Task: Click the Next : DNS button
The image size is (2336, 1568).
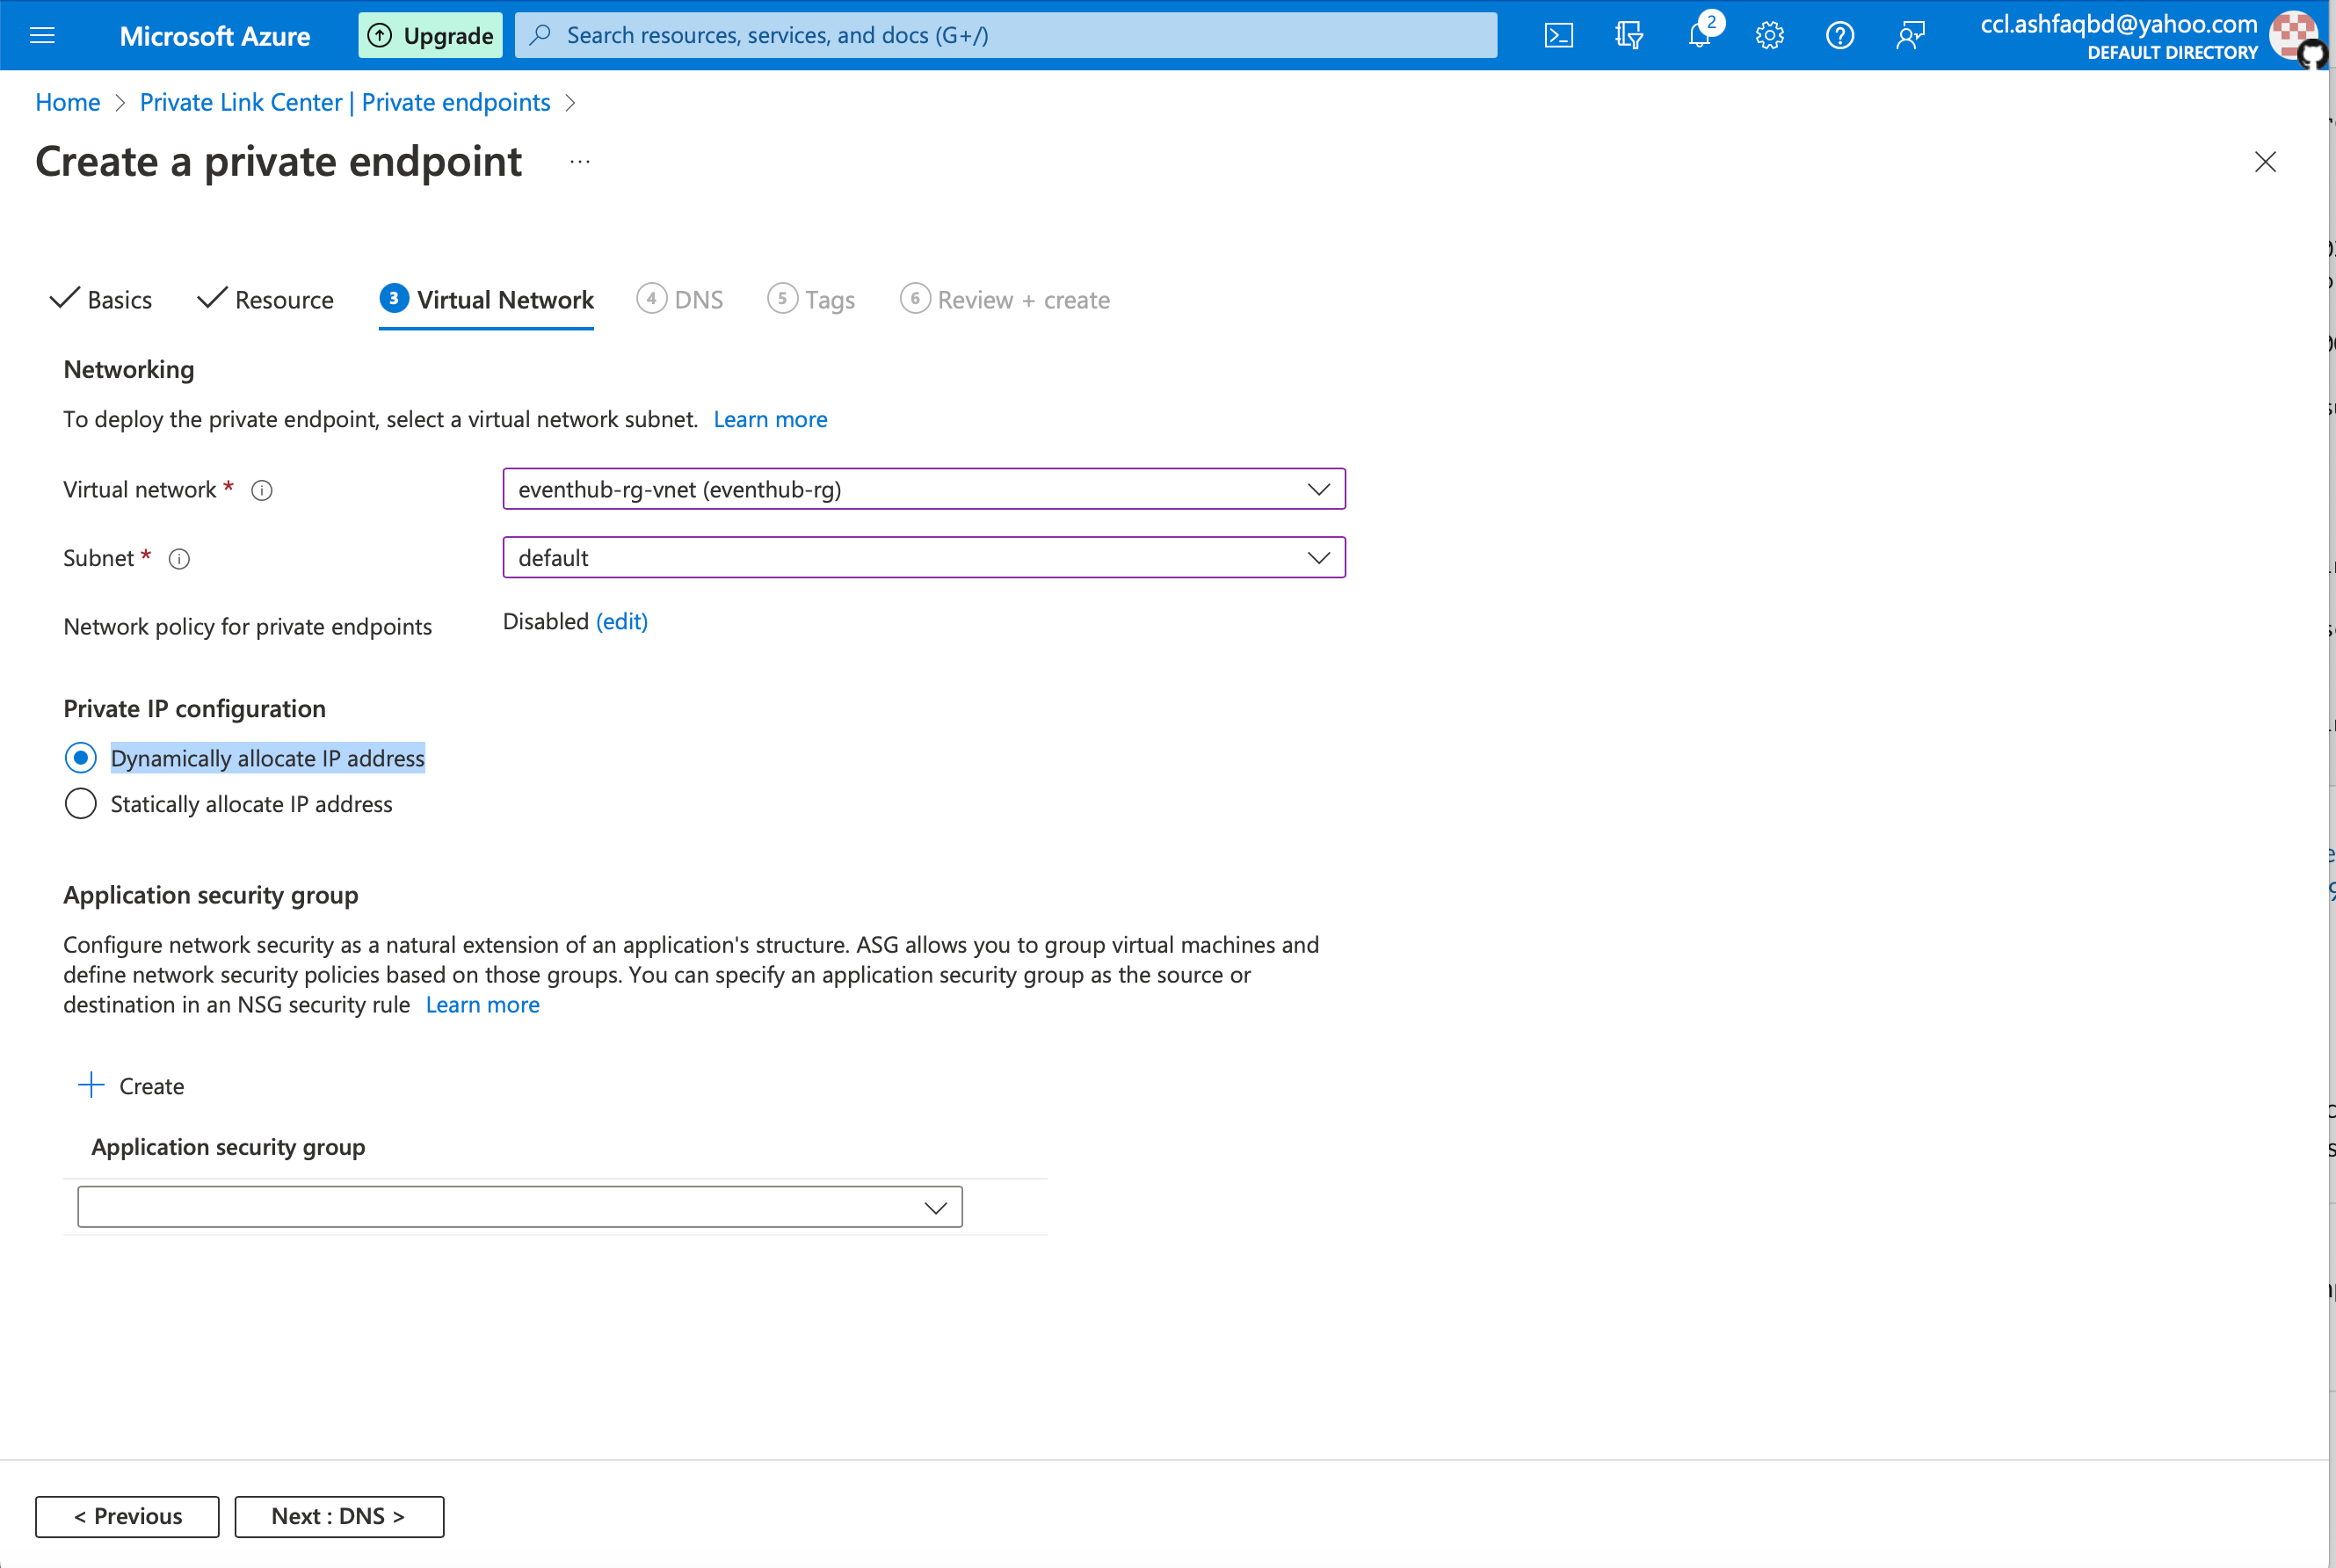Action: point(339,1516)
